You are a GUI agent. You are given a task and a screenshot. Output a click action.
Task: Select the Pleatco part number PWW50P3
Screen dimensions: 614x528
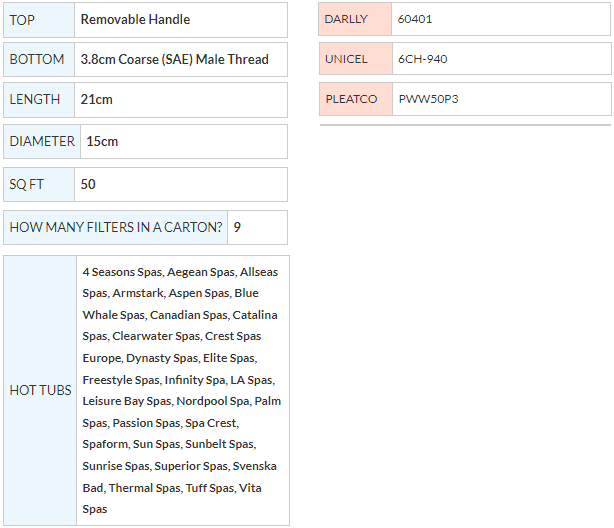[x=428, y=99]
